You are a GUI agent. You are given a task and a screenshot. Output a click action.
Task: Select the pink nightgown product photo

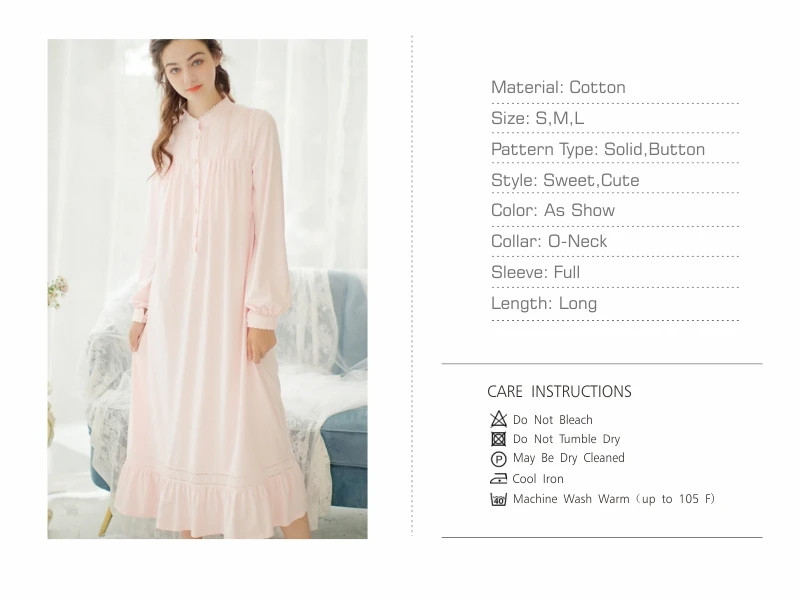tap(208, 289)
